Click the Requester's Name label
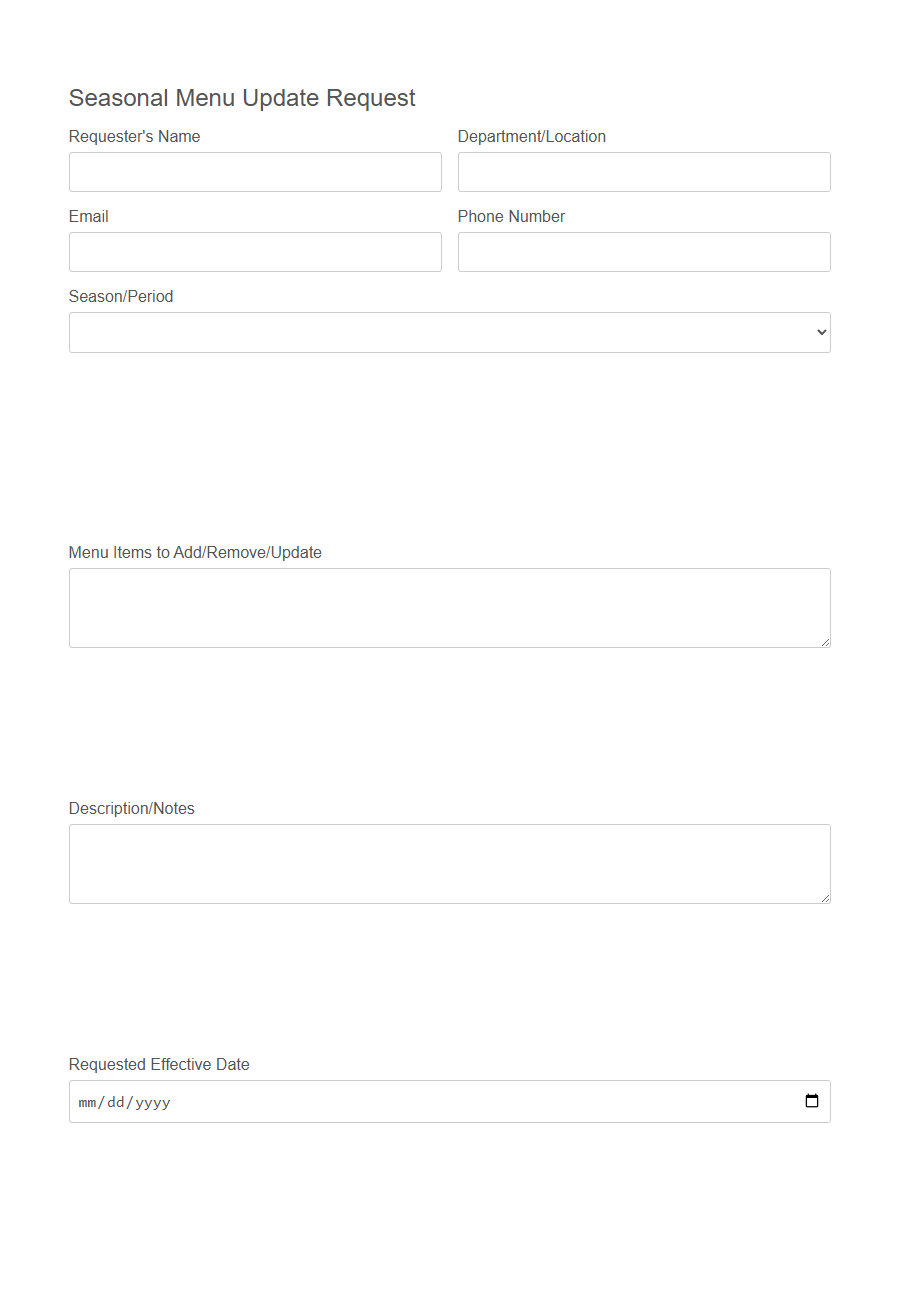 coord(134,136)
